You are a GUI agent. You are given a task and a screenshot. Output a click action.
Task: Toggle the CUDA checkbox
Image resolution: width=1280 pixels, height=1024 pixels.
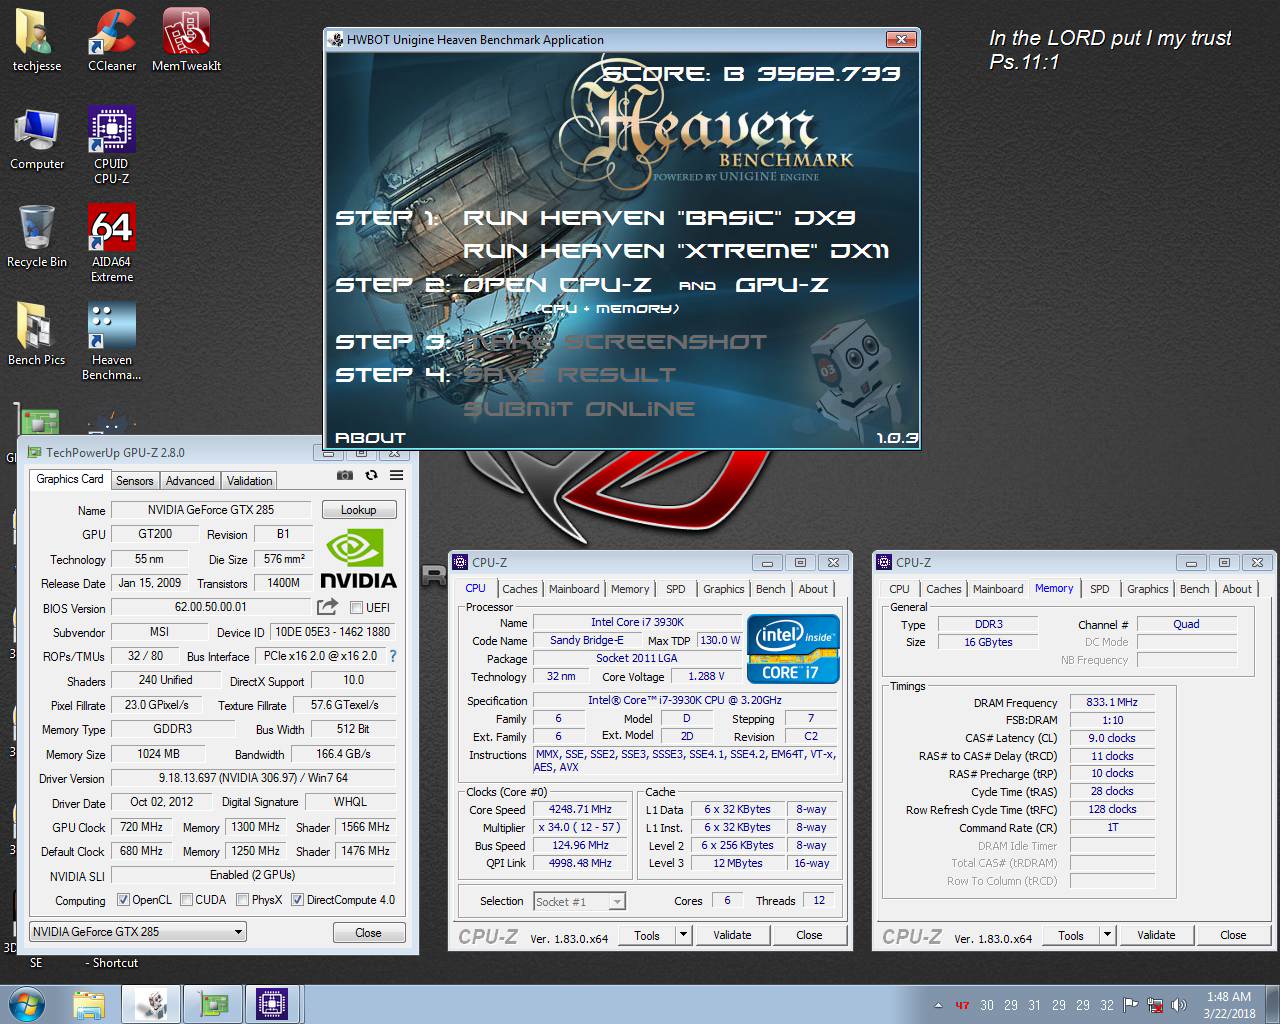(186, 900)
